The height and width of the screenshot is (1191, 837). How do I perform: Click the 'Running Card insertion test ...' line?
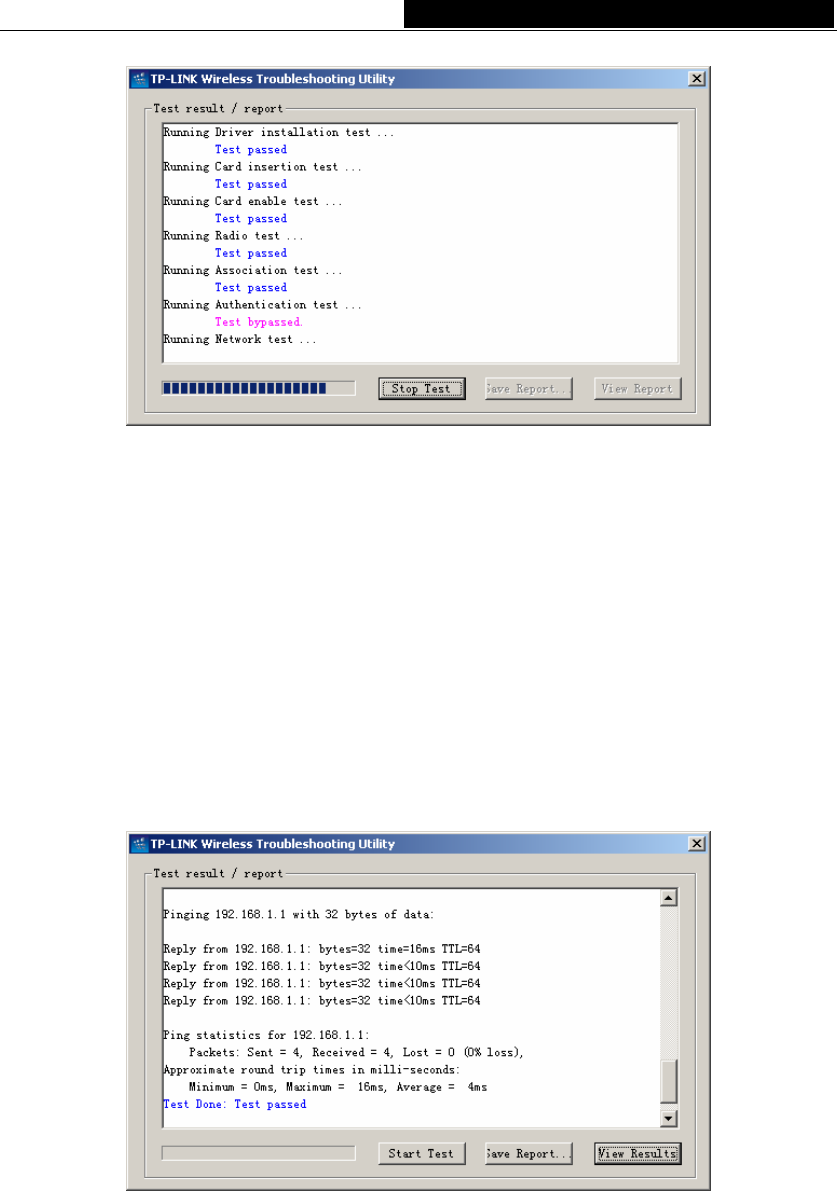tap(263, 167)
